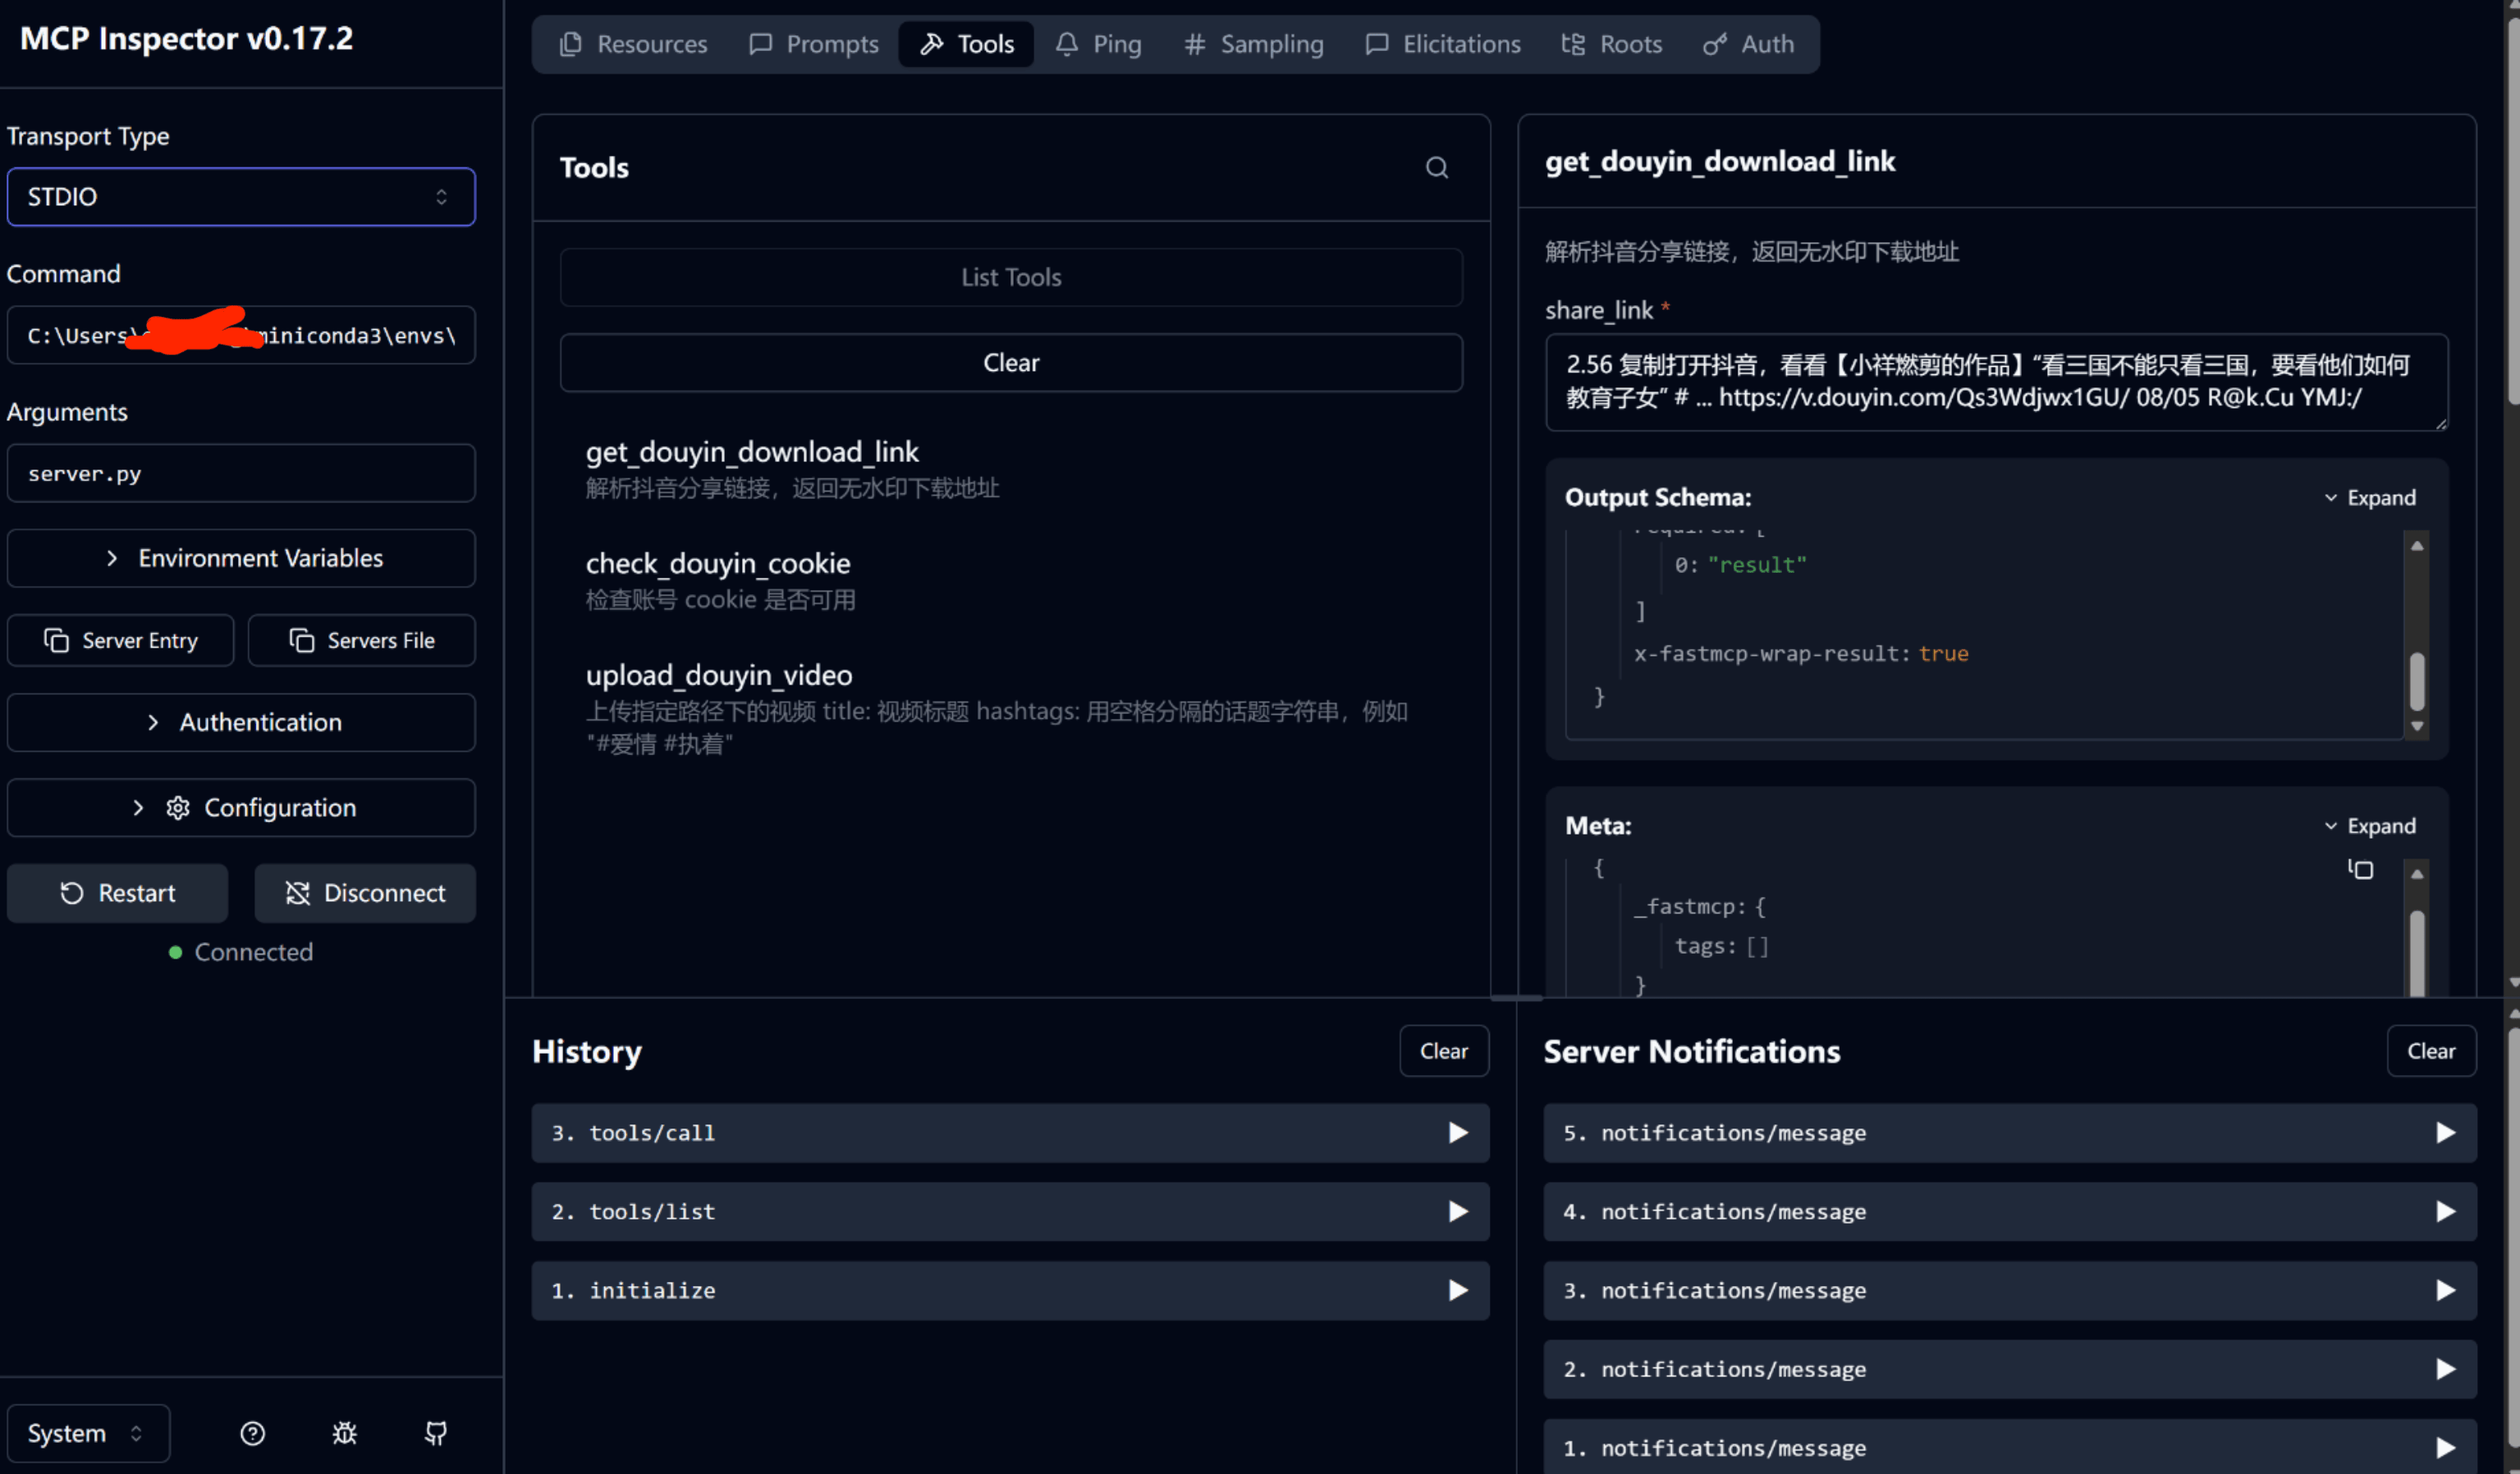Open the System theme dropdown
2520x1474 pixels.
(87, 1433)
